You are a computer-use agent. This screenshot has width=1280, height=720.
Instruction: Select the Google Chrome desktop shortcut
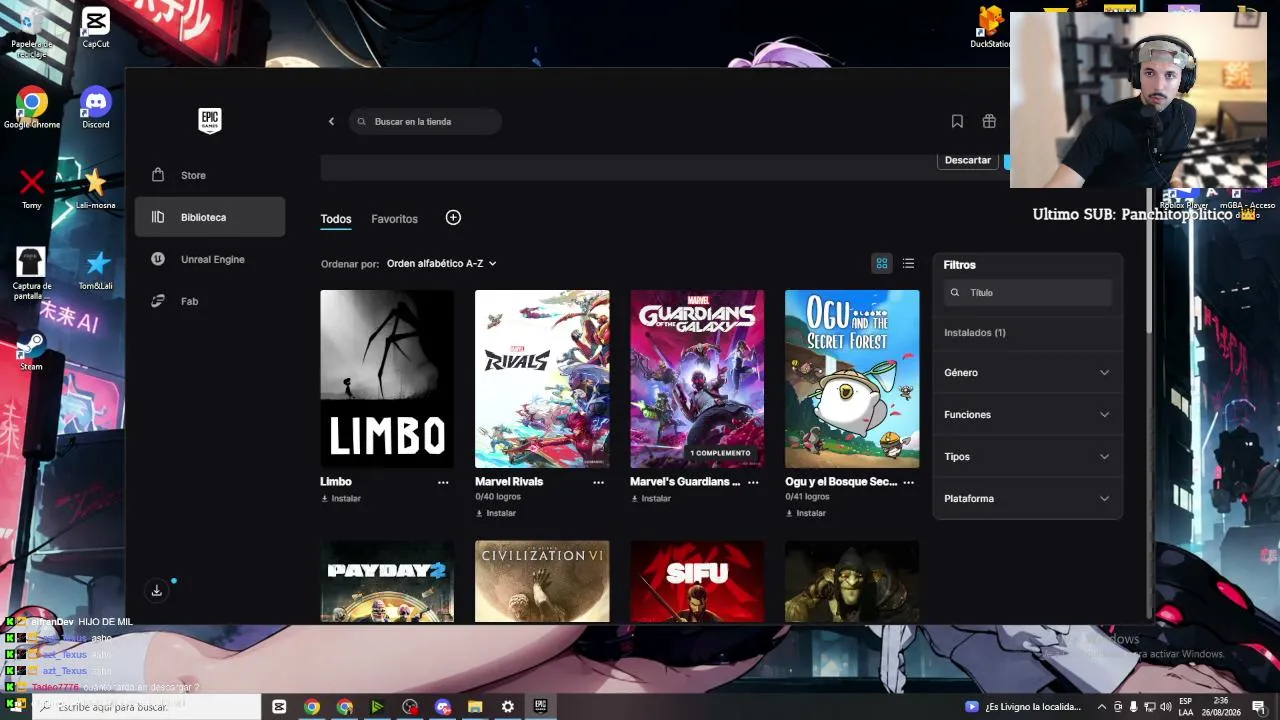32,108
